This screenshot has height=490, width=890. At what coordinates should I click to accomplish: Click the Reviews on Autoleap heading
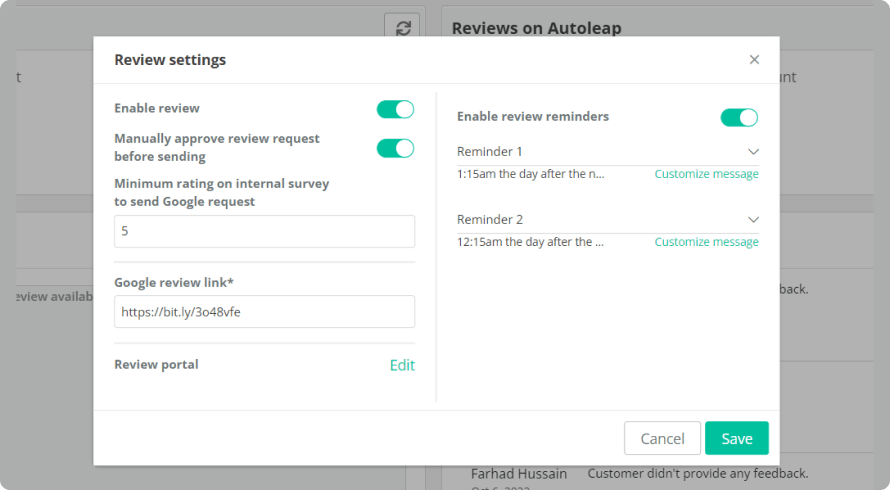coord(536,28)
